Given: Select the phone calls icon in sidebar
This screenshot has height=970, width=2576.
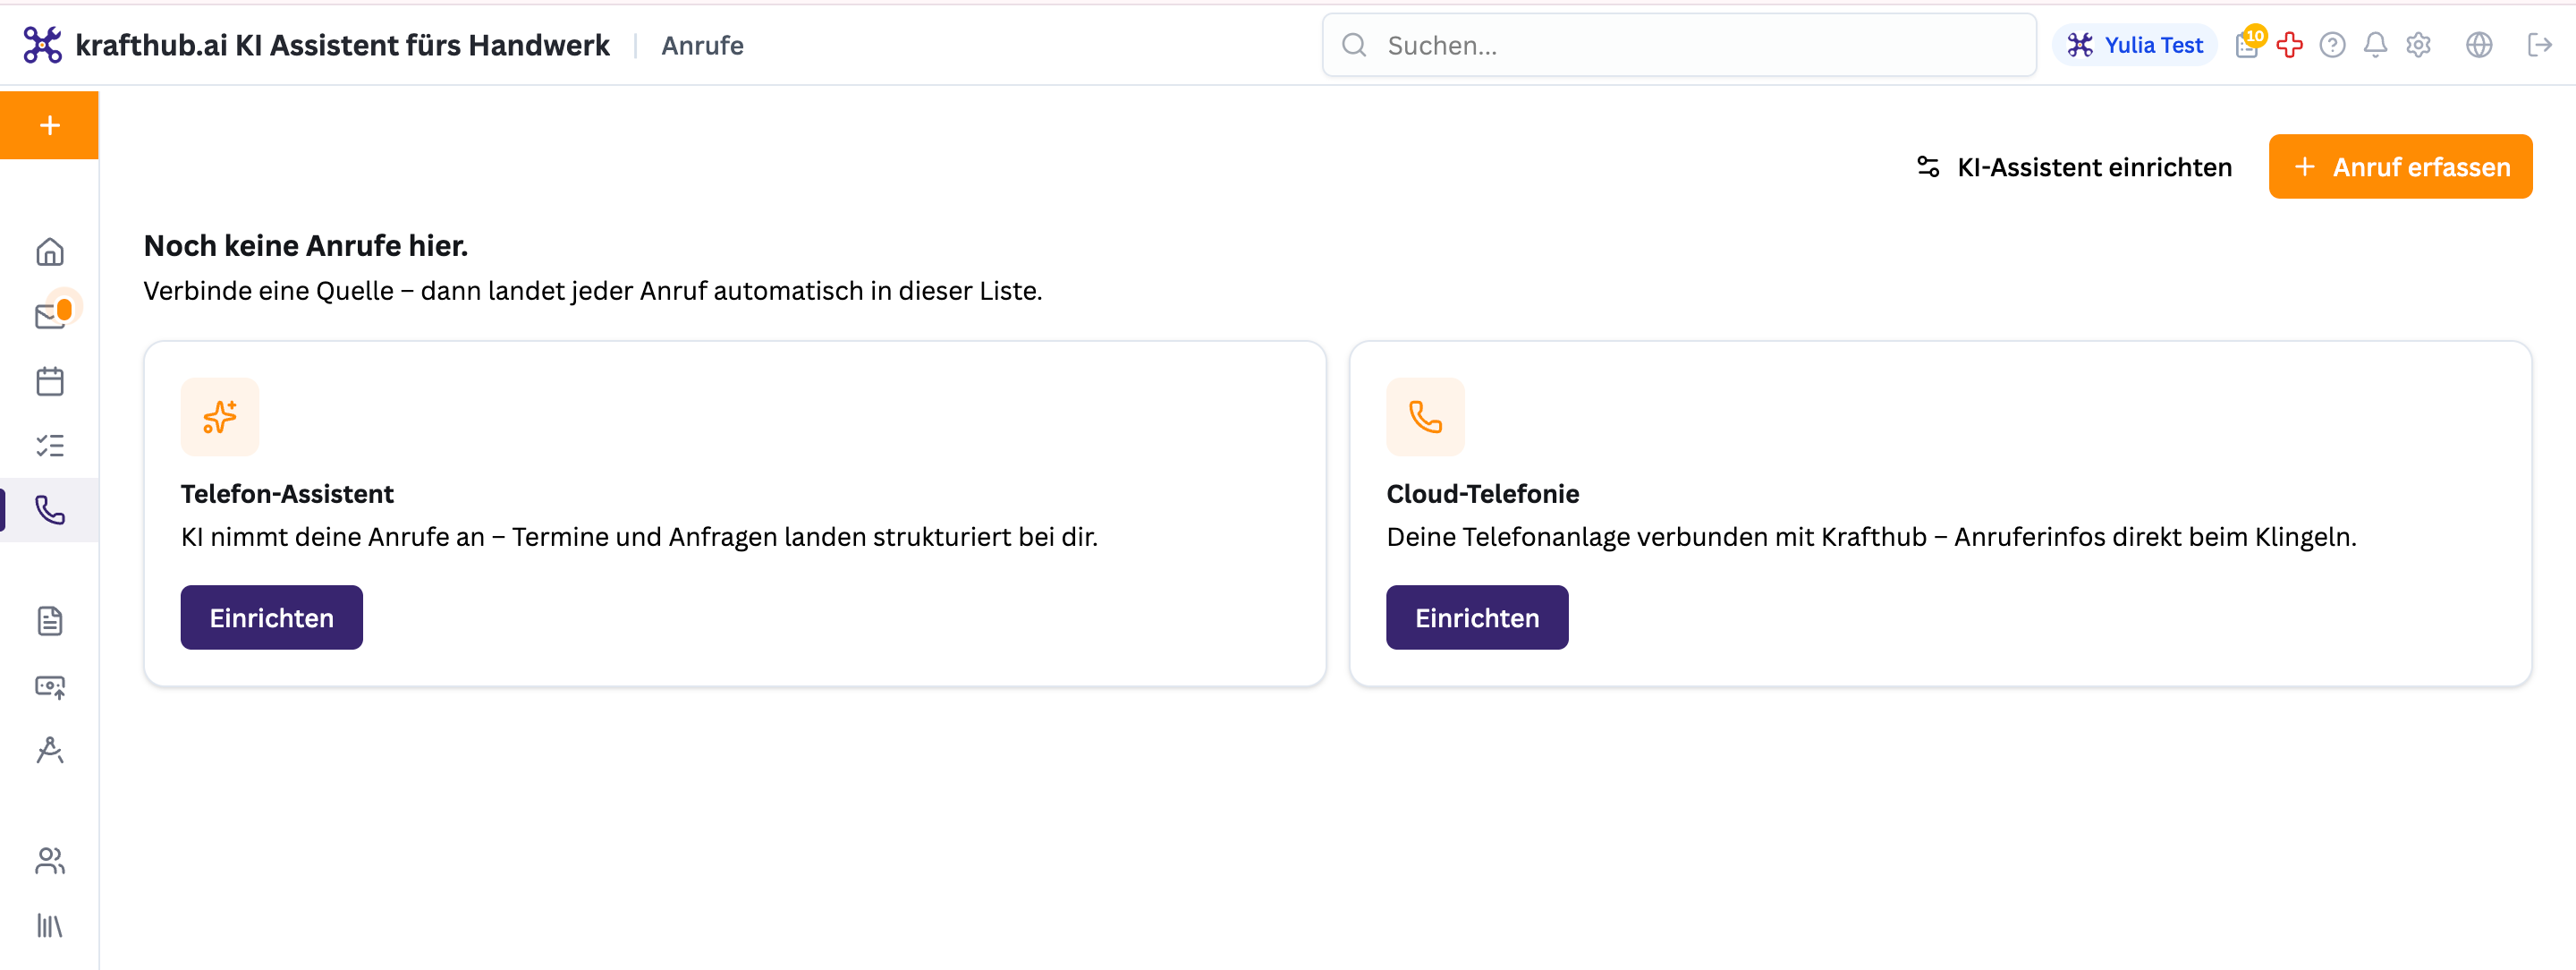Looking at the screenshot, I should point(49,510).
